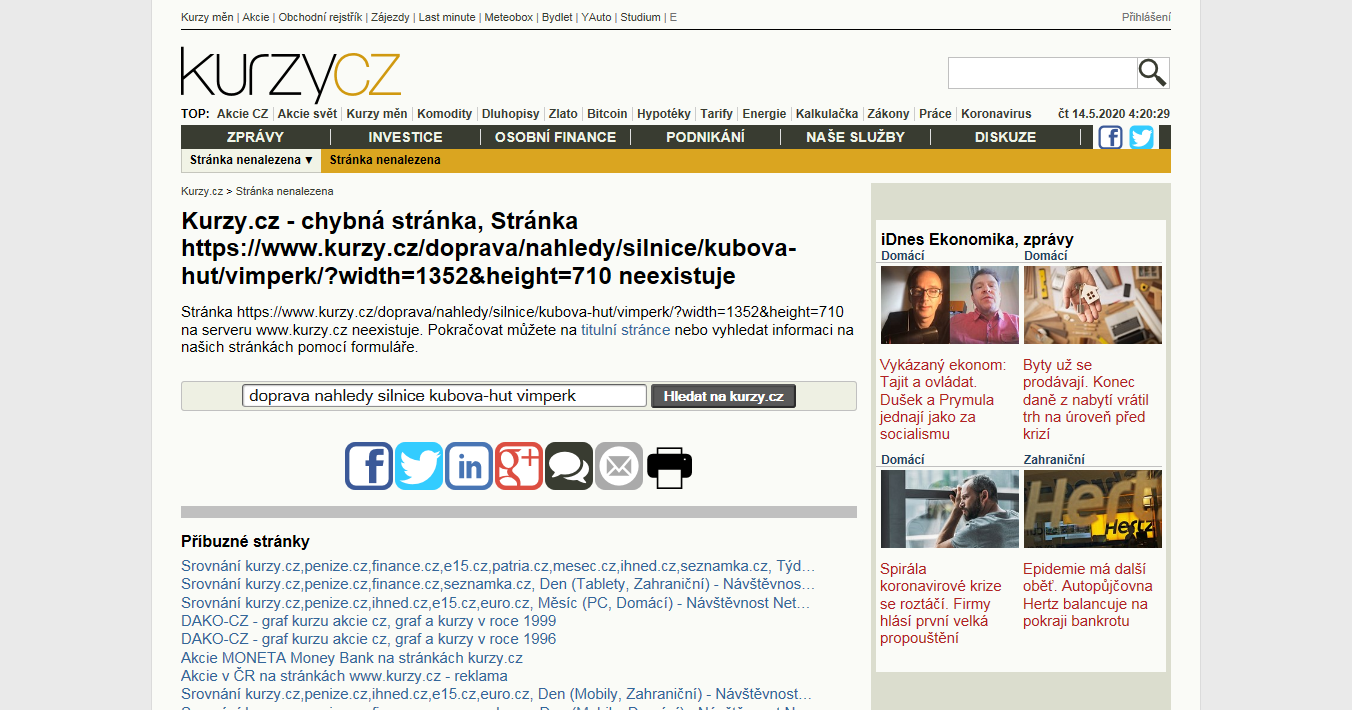This screenshot has height=710, width=1352.
Task: Click the 'iDnes Ekonomika, zprávy' heading
Action: coord(977,239)
